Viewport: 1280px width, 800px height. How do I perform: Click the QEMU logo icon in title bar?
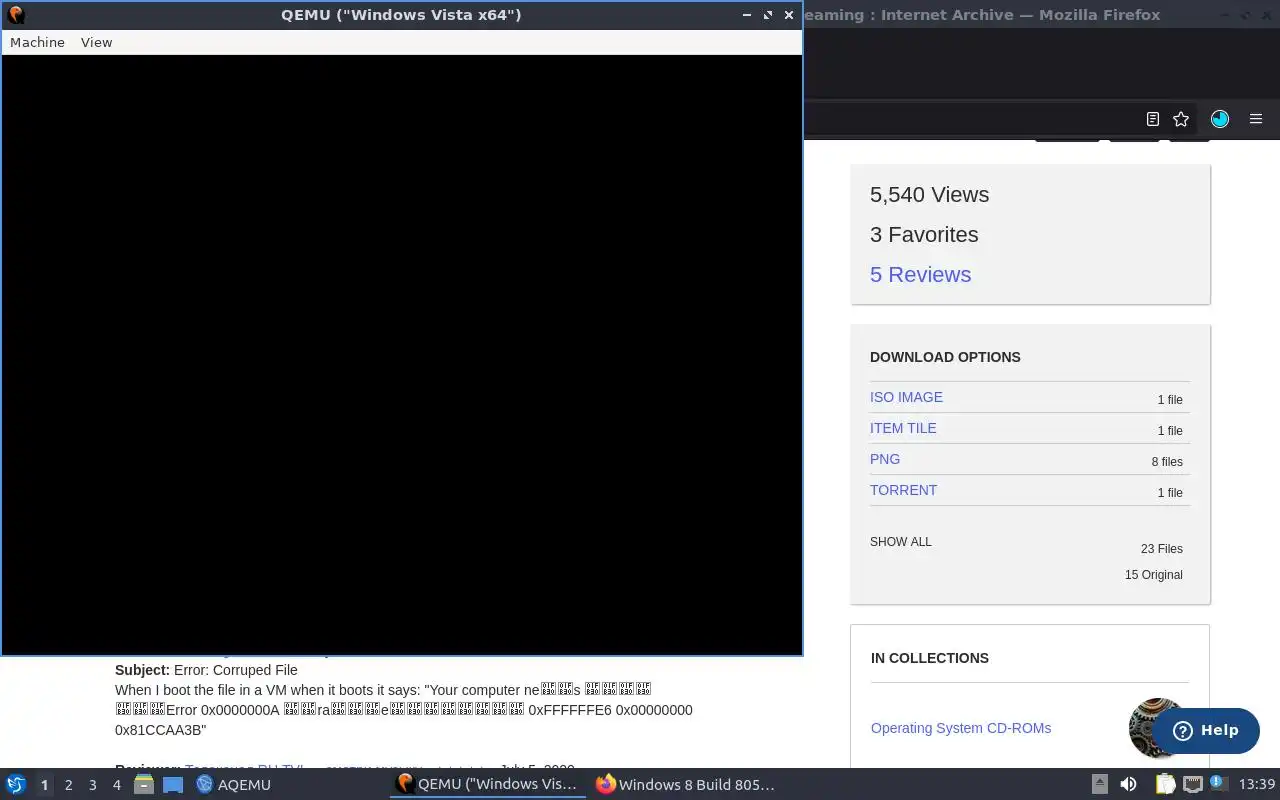[x=16, y=15]
